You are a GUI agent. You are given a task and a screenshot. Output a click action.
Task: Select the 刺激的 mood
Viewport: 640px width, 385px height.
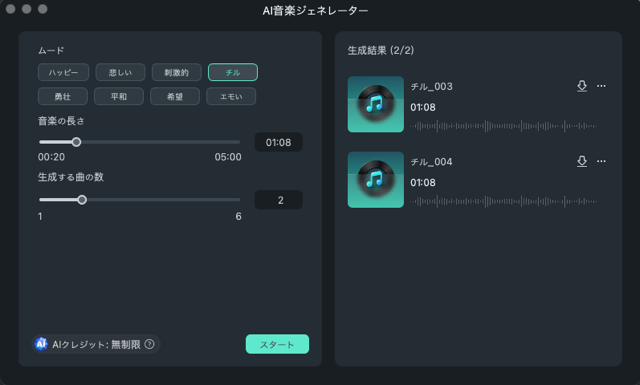(176, 72)
